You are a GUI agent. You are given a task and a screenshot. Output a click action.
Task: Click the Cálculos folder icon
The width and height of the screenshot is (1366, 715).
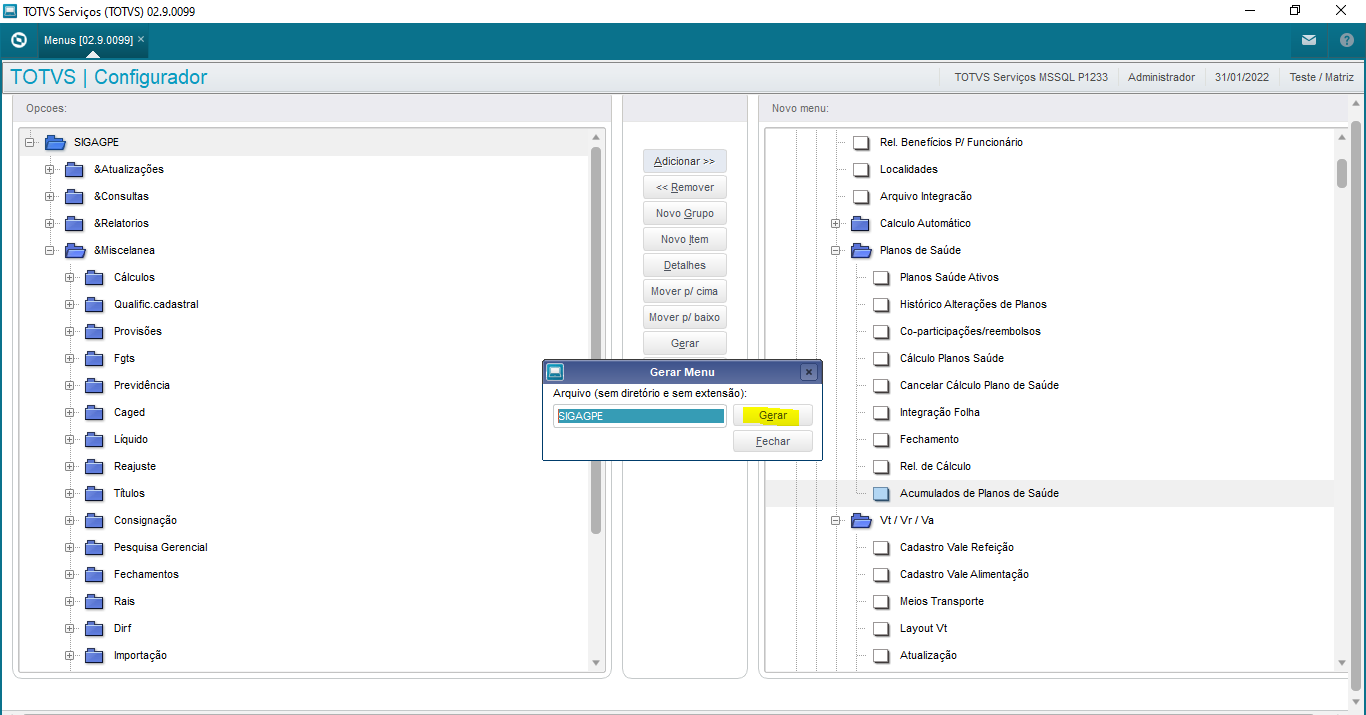coord(95,277)
